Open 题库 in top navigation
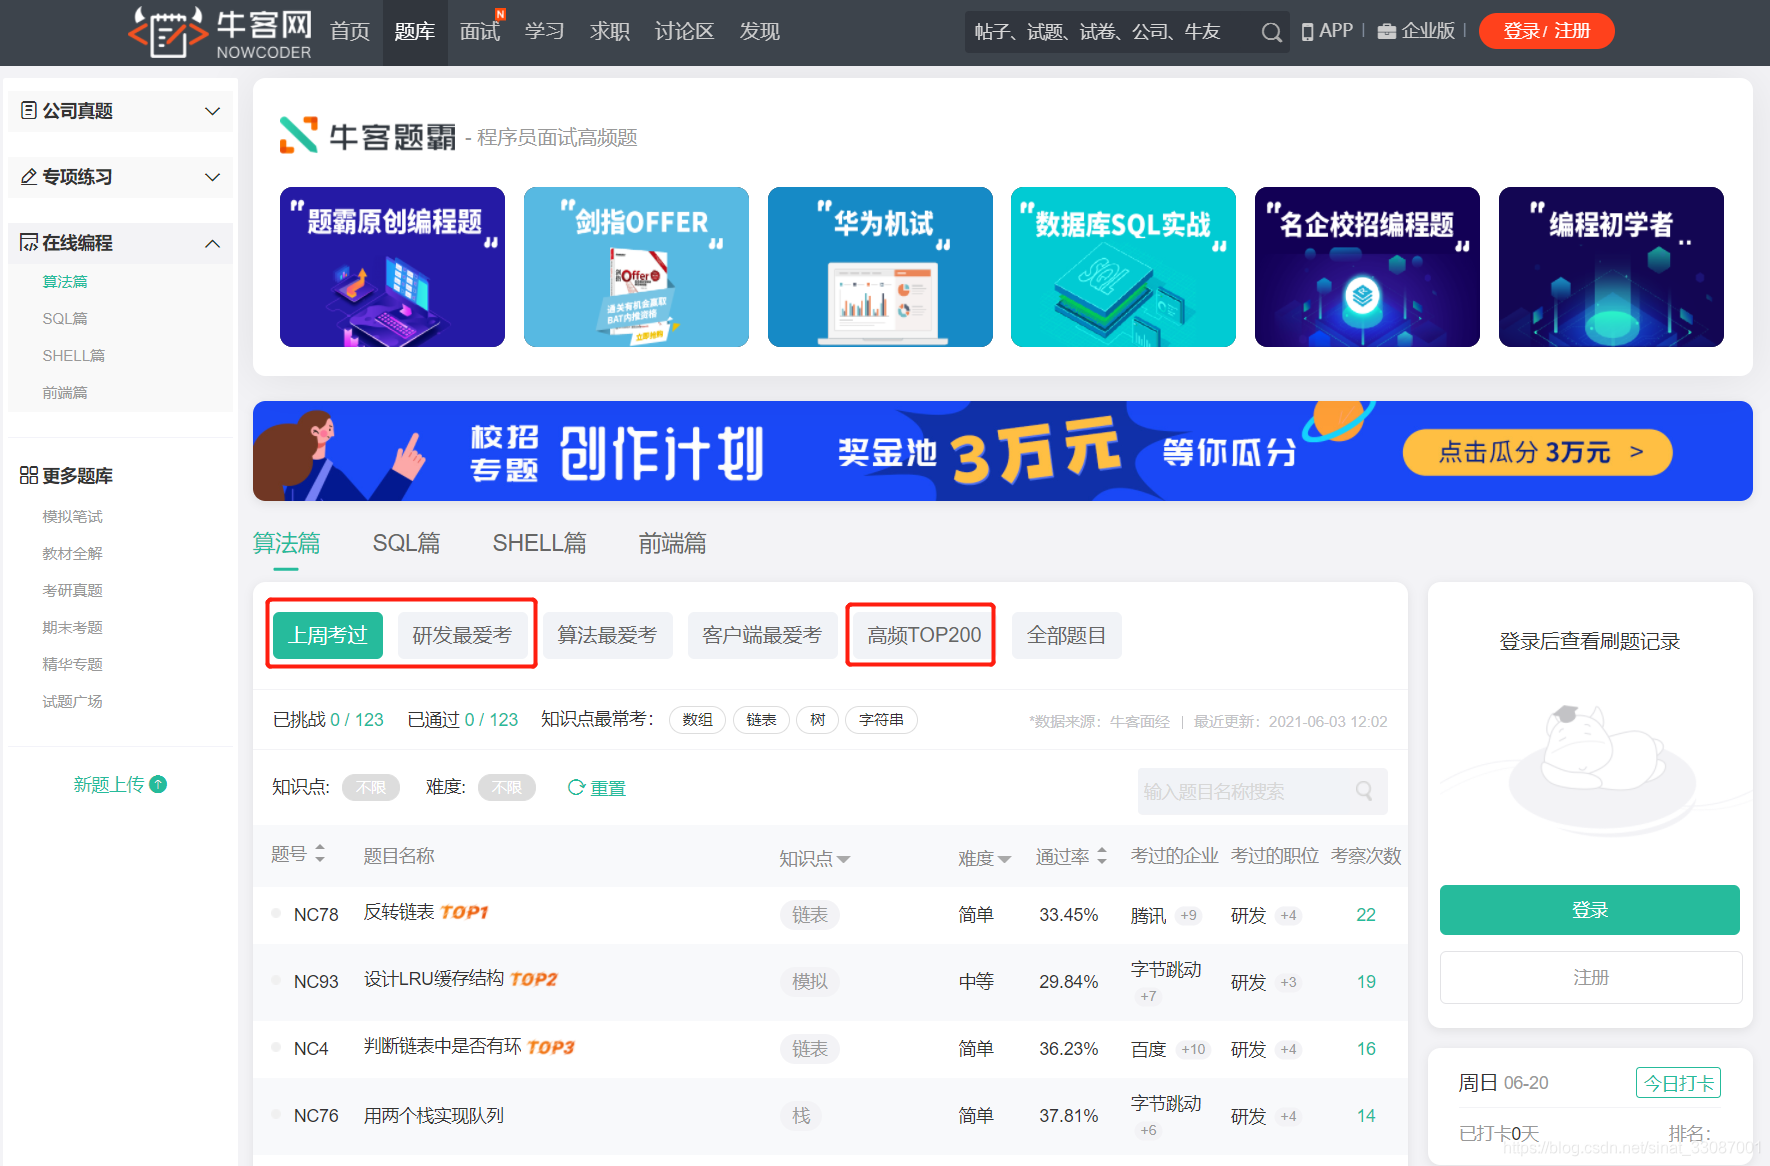Image resolution: width=1770 pixels, height=1166 pixels. click(415, 32)
